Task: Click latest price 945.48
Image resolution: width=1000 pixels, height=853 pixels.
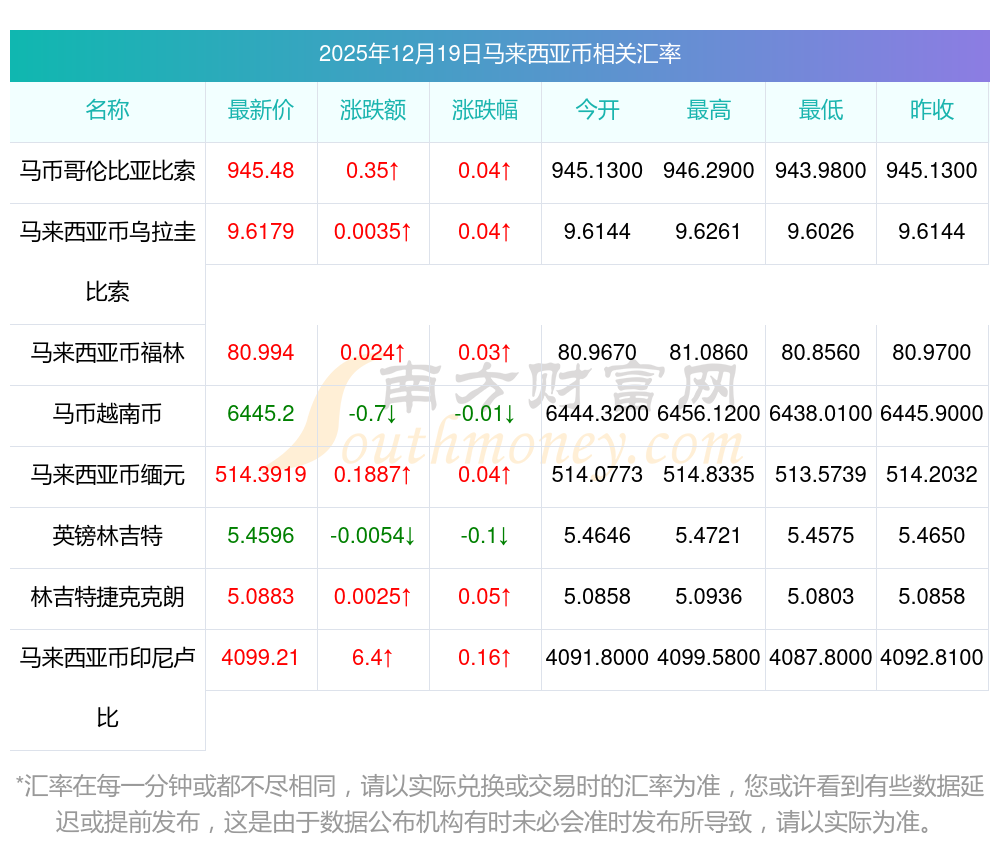Action: coord(261,171)
